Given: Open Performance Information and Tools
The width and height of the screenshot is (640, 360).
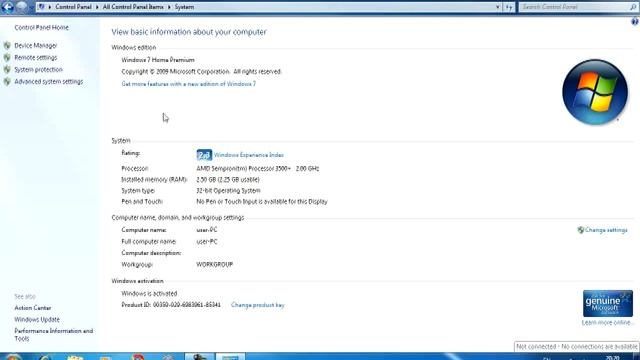Looking at the screenshot, I should (53, 335).
